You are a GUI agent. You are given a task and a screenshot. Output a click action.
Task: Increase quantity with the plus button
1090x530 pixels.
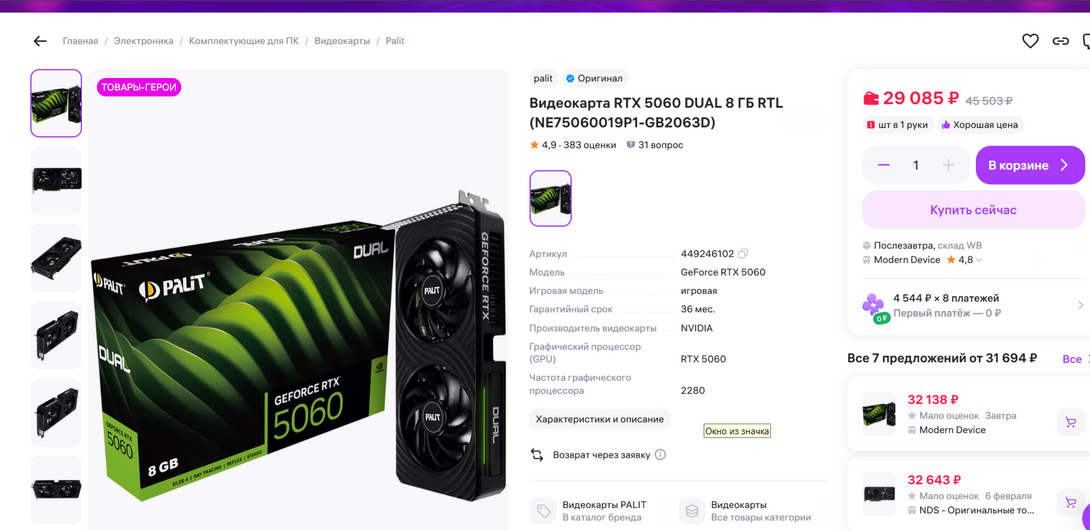pos(948,165)
